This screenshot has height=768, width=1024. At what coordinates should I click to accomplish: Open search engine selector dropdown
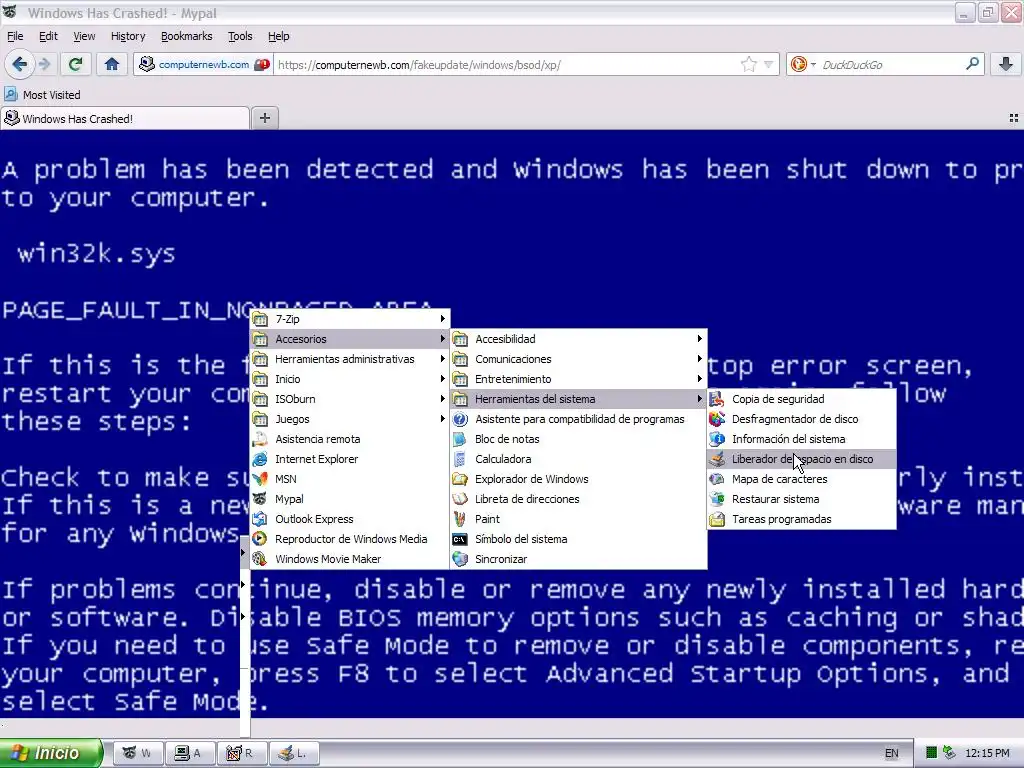click(x=803, y=64)
